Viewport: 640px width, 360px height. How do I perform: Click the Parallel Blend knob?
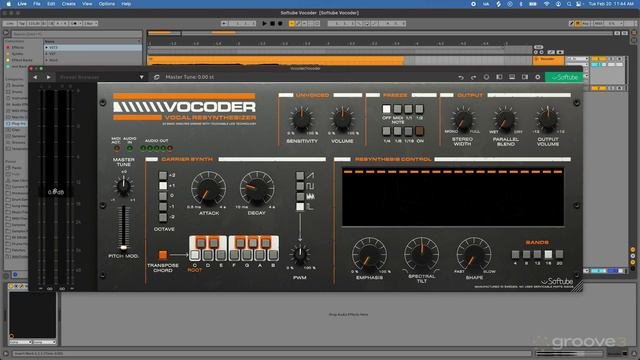pos(505,120)
